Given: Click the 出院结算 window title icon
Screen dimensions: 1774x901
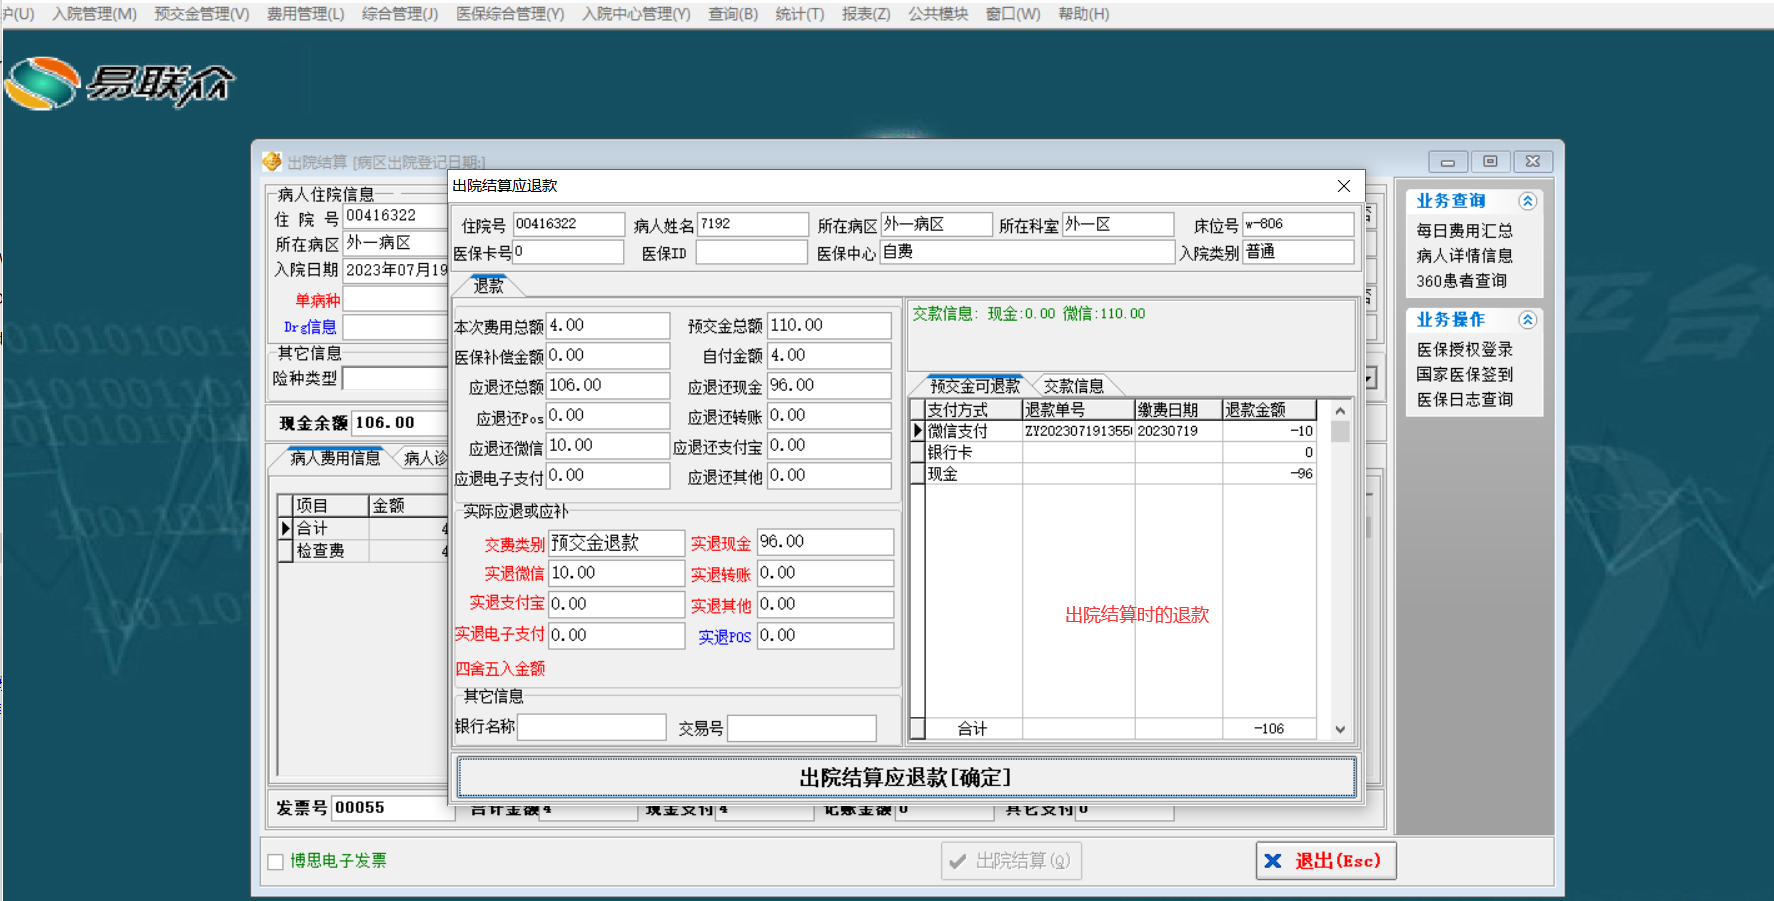Looking at the screenshot, I should [272, 161].
